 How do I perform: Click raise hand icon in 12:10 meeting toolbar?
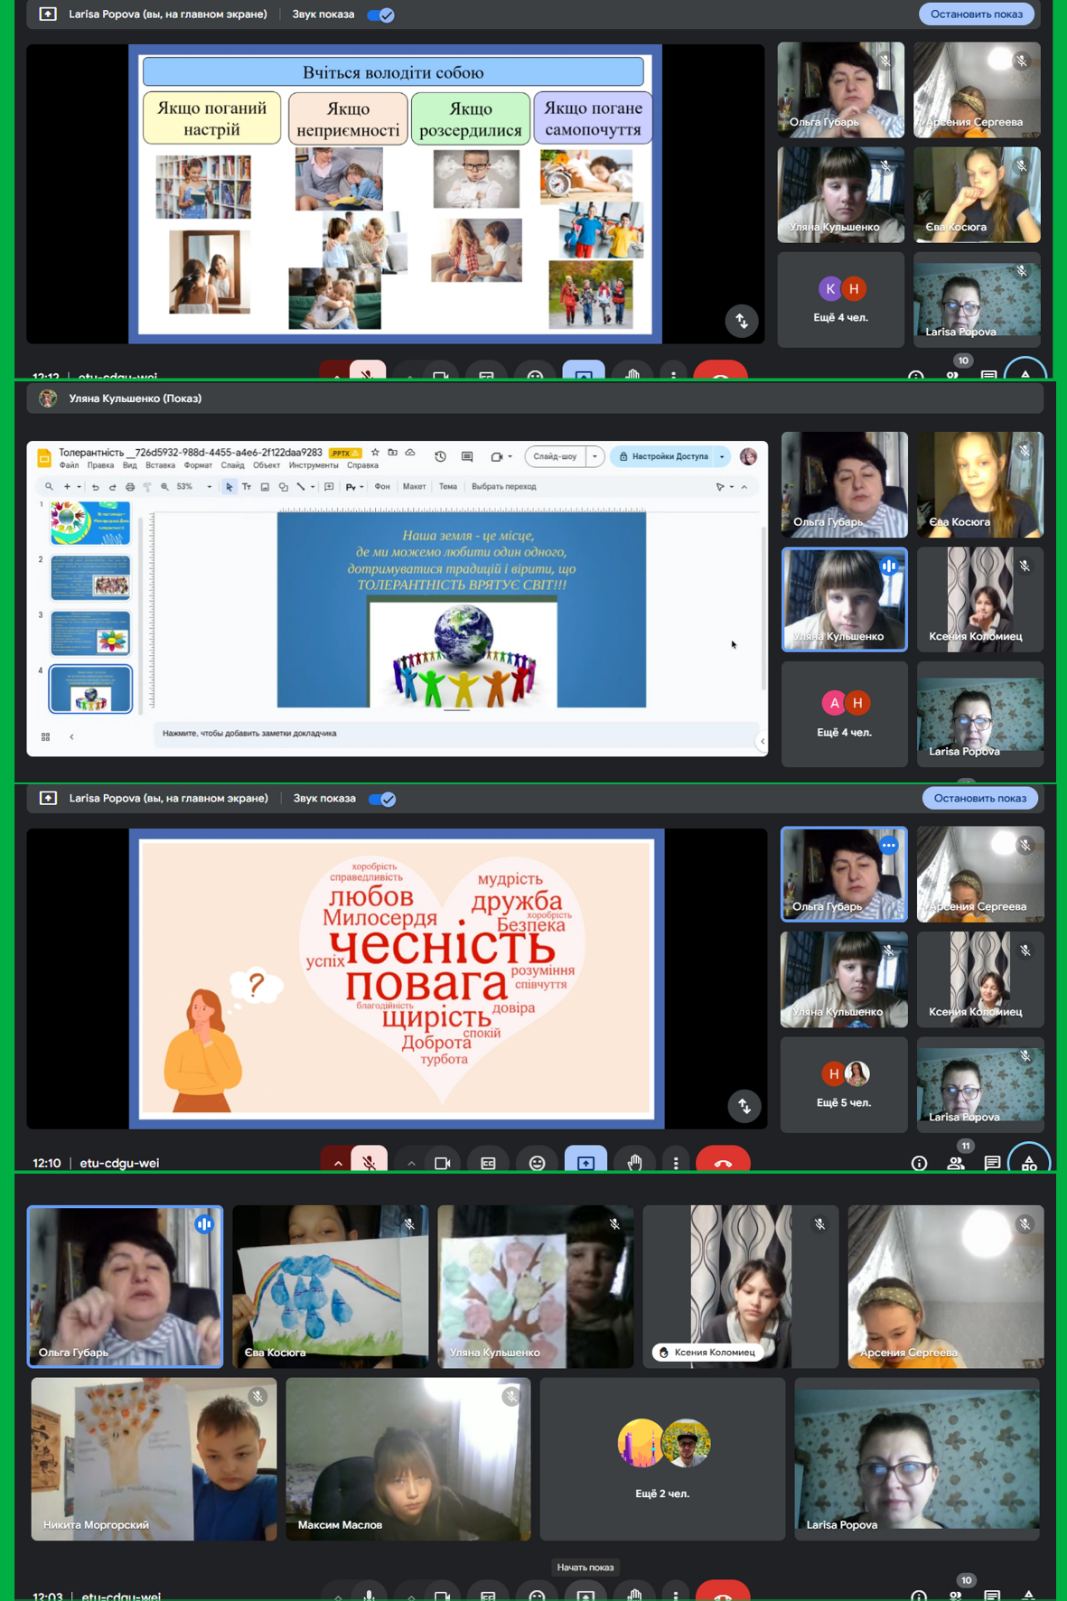(x=634, y=1163)
